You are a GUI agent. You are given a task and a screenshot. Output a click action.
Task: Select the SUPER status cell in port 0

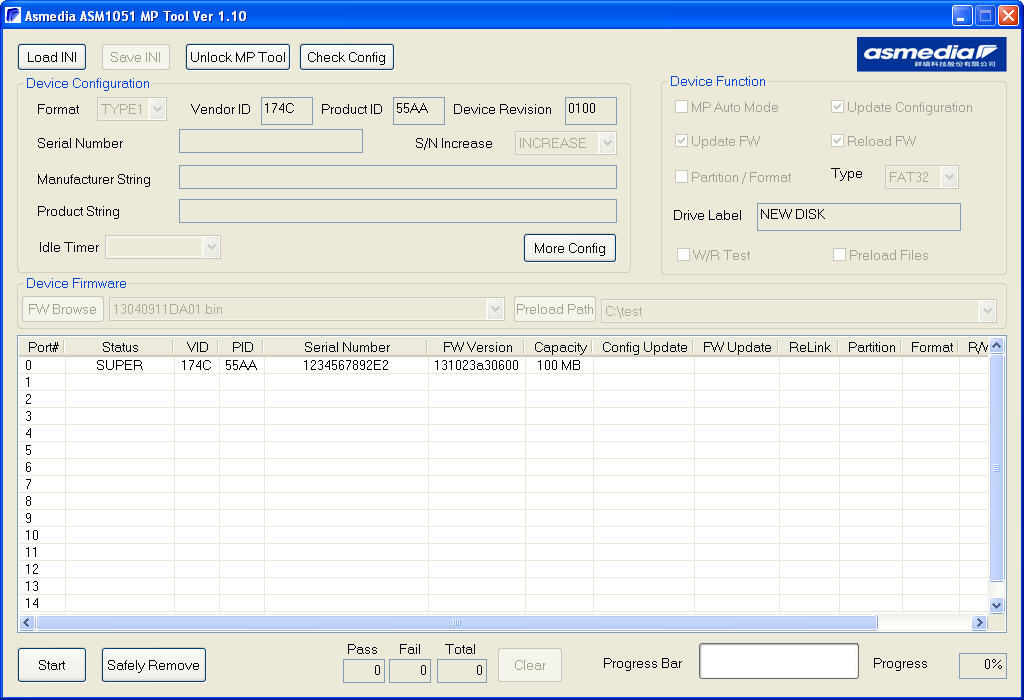120,365
